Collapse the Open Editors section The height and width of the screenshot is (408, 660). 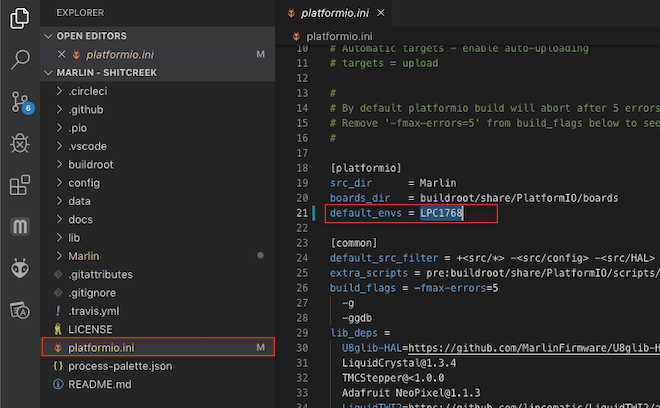point(48,36)
